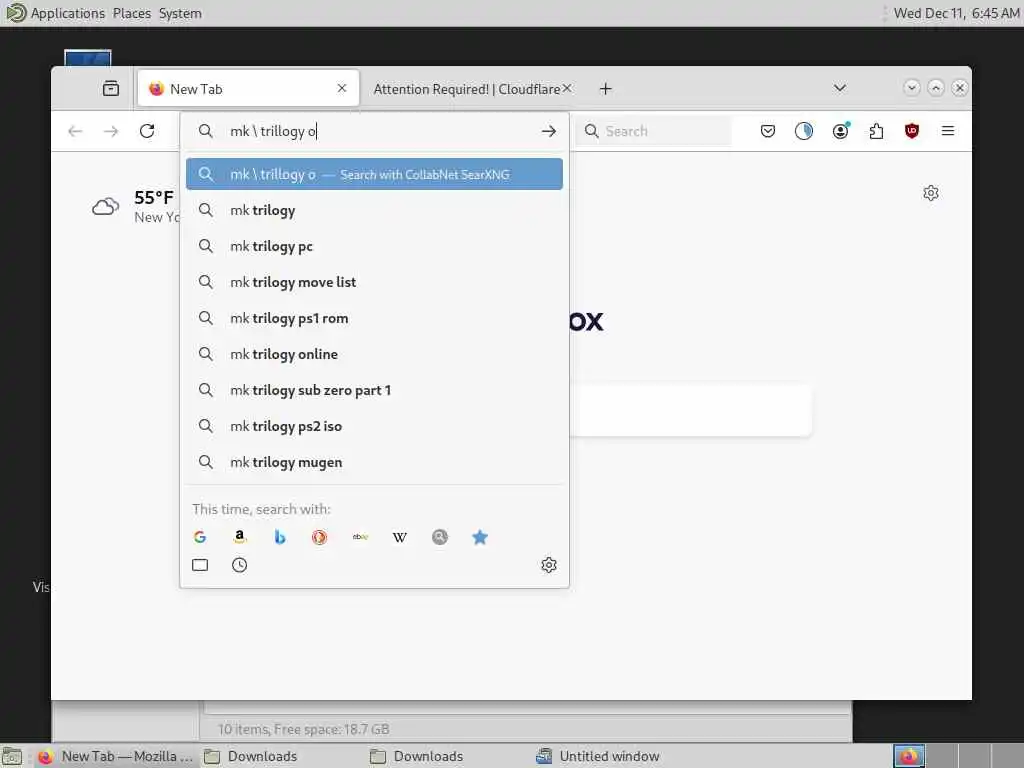
Task: Go back to the previous page
Action: click(75, 131)
